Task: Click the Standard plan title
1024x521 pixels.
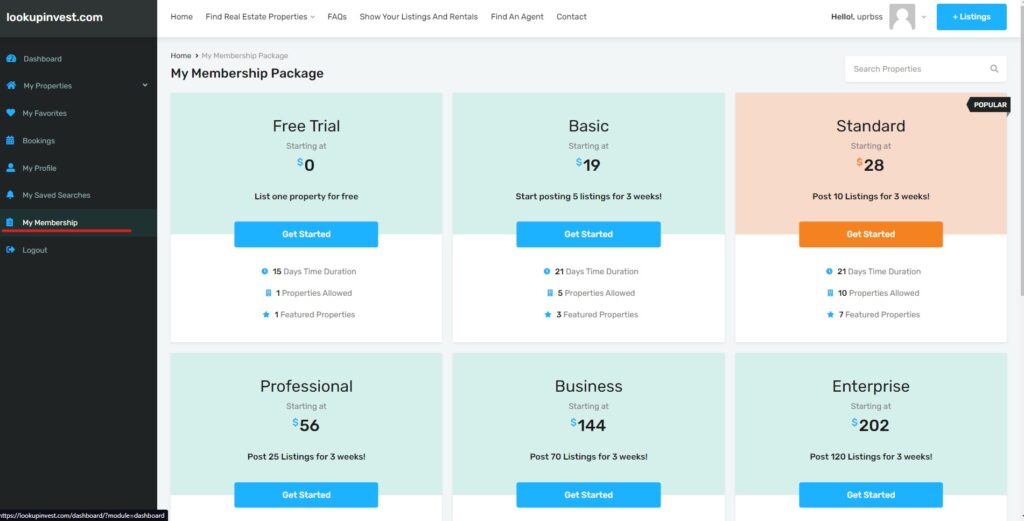Action: [871, 126]
